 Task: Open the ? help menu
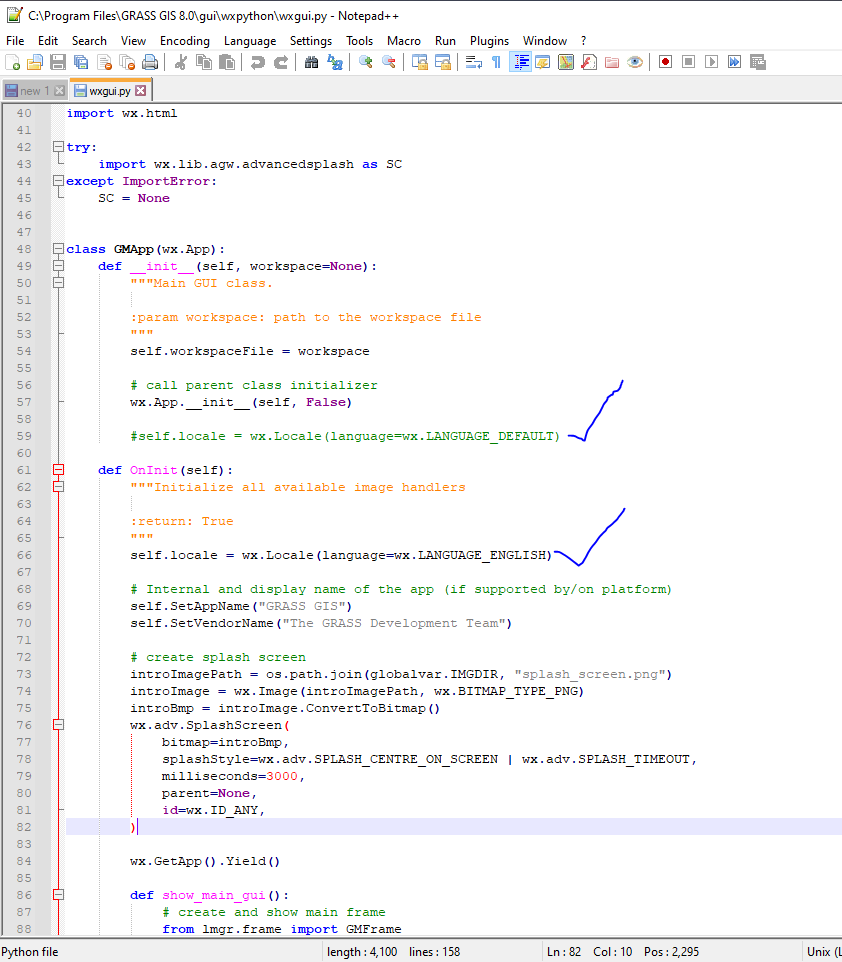(584, 40)
